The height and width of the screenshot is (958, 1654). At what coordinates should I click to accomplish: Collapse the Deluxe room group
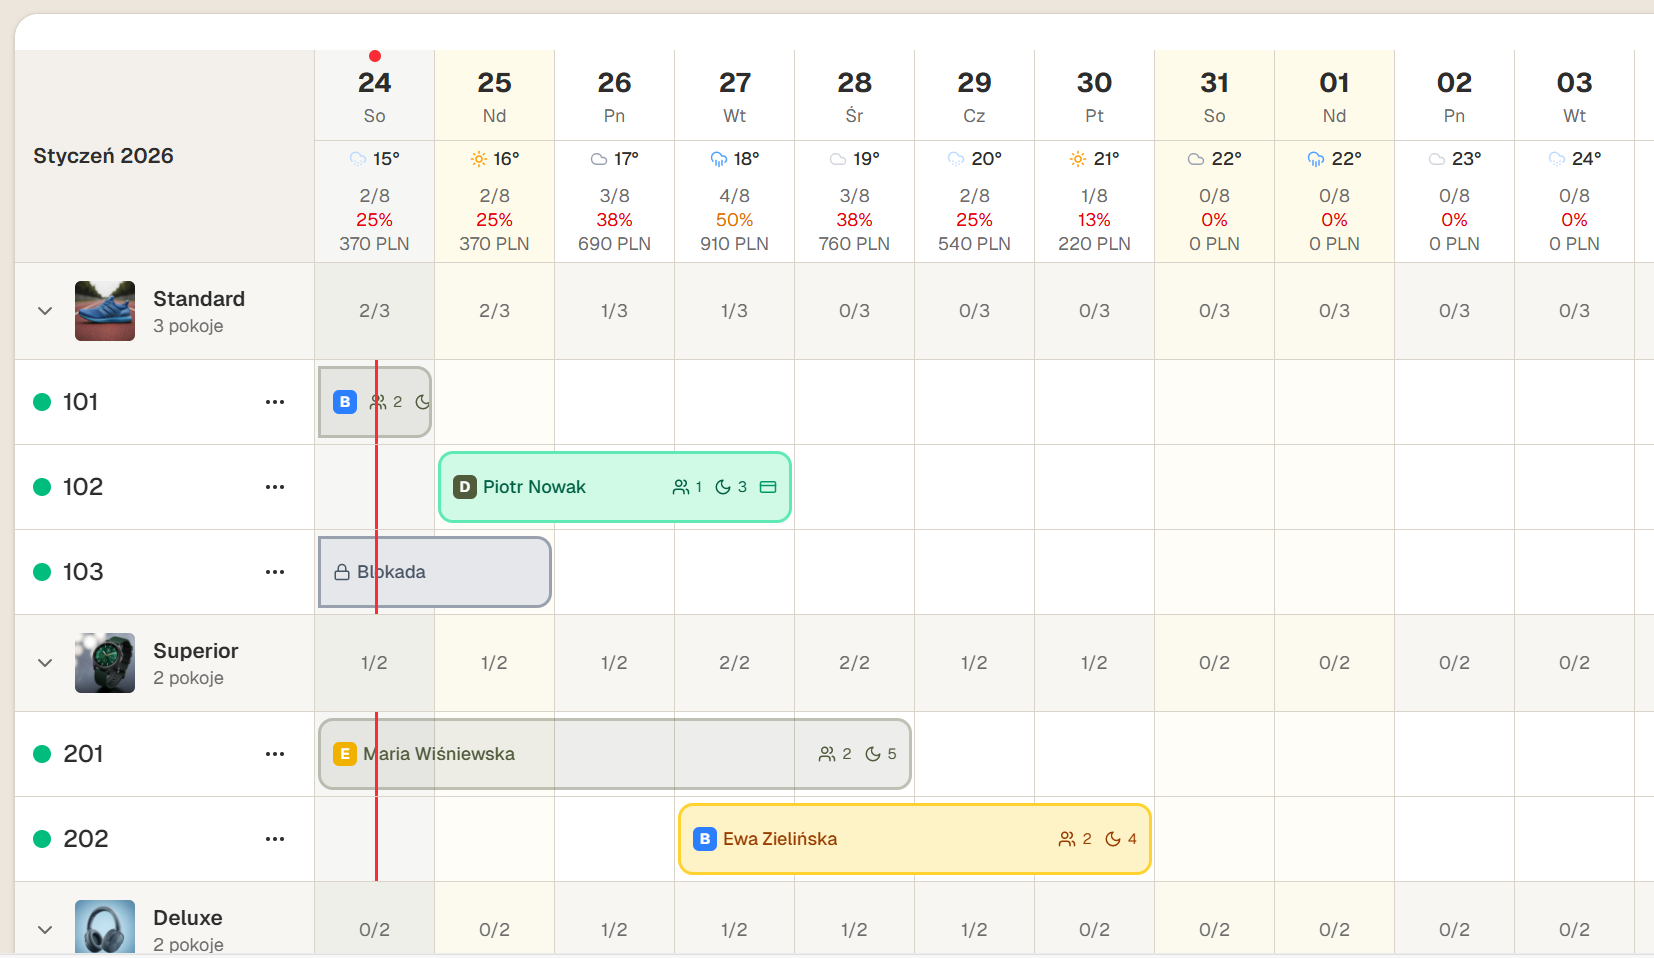tap(45, 930)
